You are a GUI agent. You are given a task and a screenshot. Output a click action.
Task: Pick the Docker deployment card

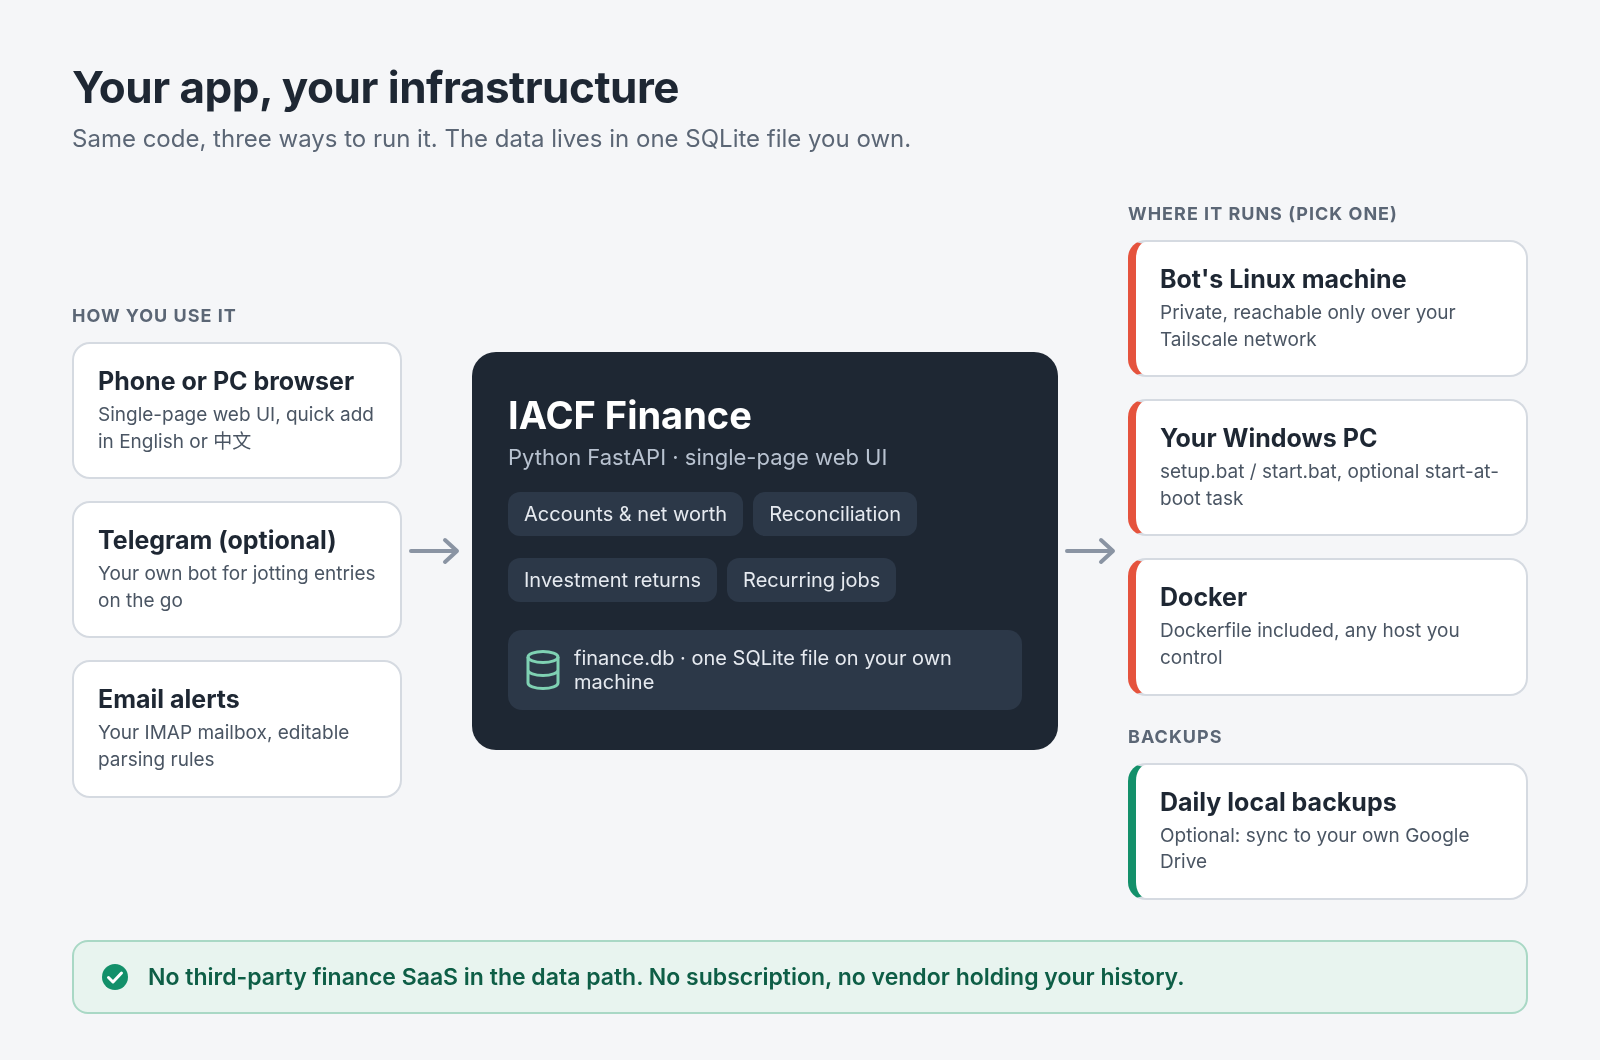tap(1328, 627)
